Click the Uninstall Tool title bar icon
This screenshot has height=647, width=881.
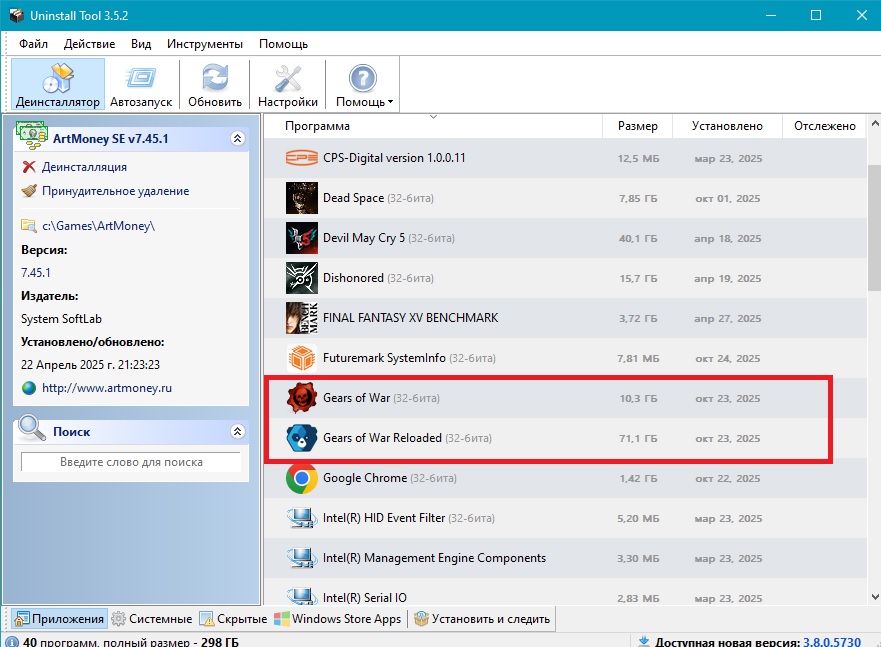17,15
